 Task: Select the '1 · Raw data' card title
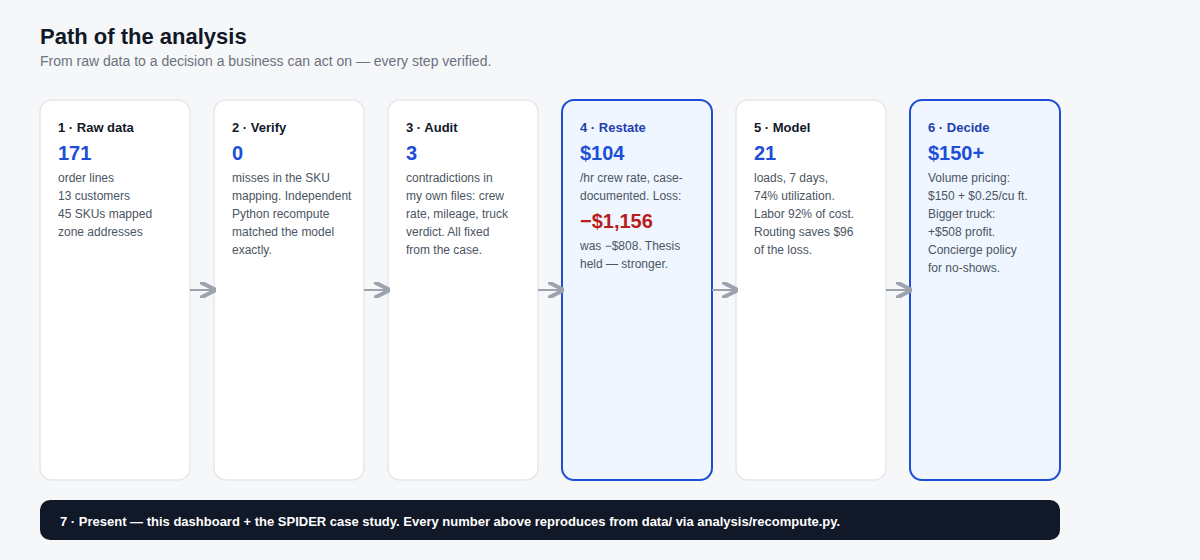(x=96, y=128)
